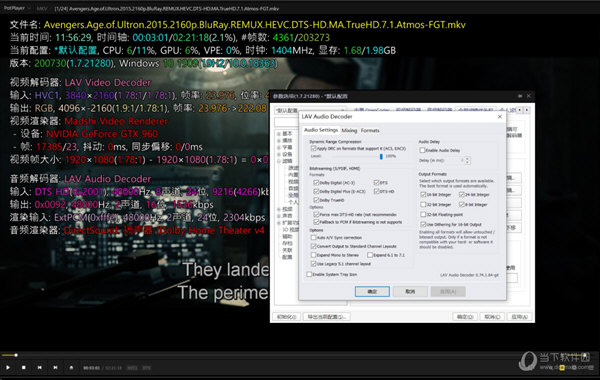This screenshot has height=380, width=600.
Task: Cancel LAV Audio Decoder with 取消 button
Action: (410, 292)
